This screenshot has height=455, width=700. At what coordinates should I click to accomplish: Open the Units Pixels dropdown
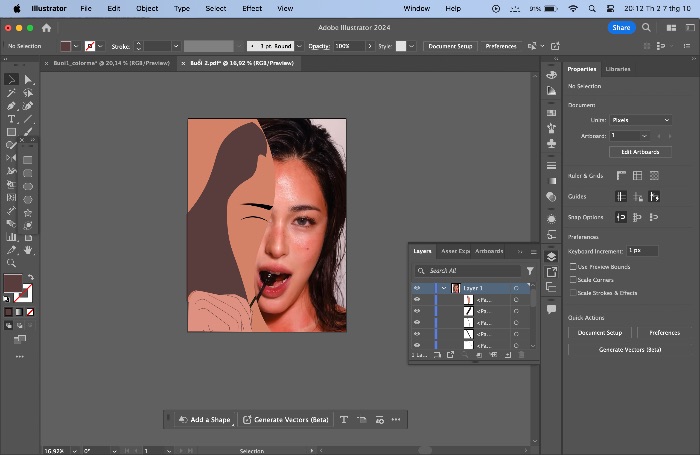pos(641,120)
